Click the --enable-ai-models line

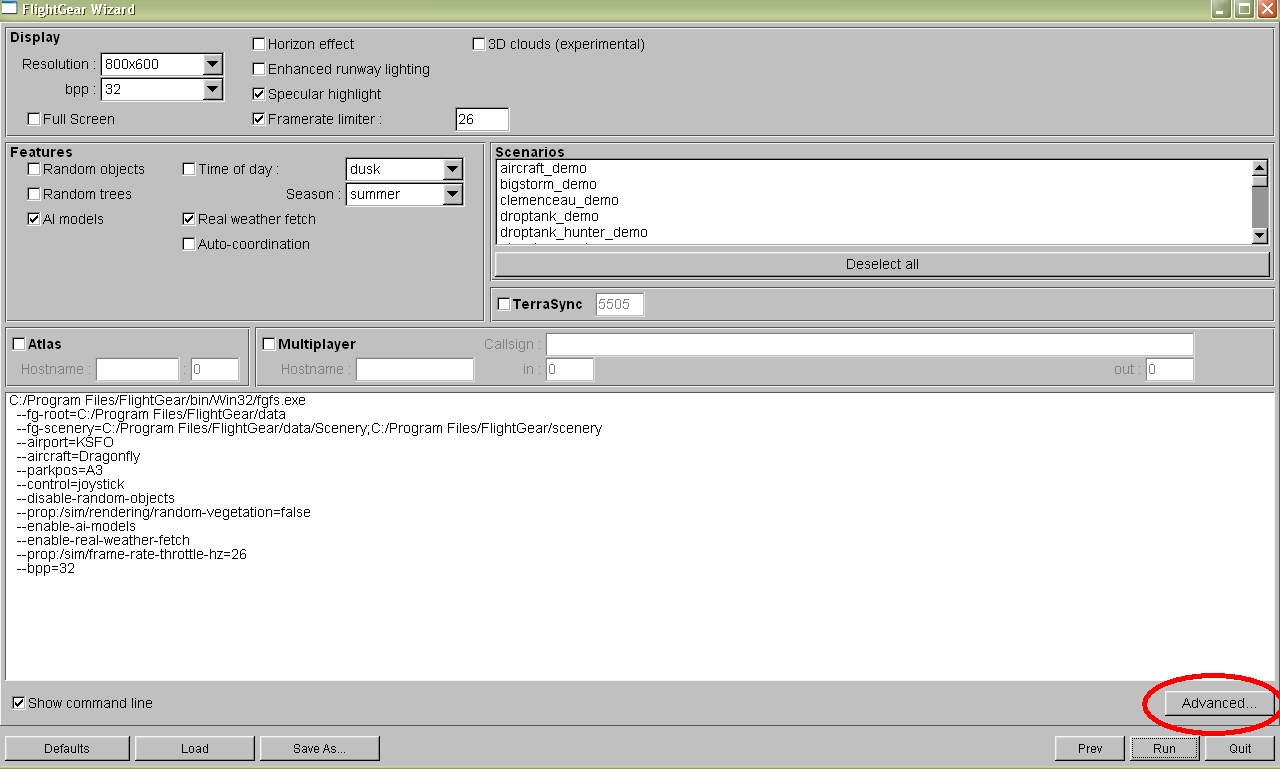[x=76, y=526]
